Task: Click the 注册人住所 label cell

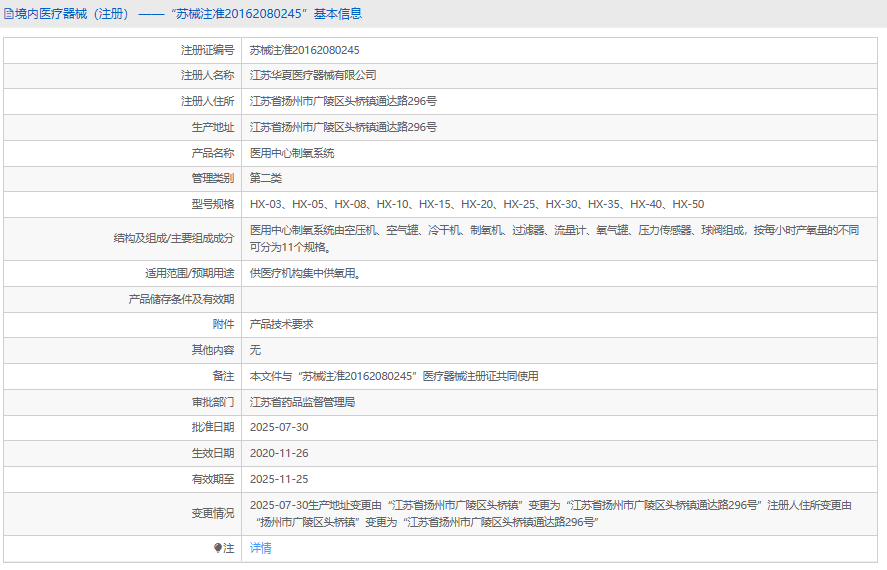Action: click(123, 101)
